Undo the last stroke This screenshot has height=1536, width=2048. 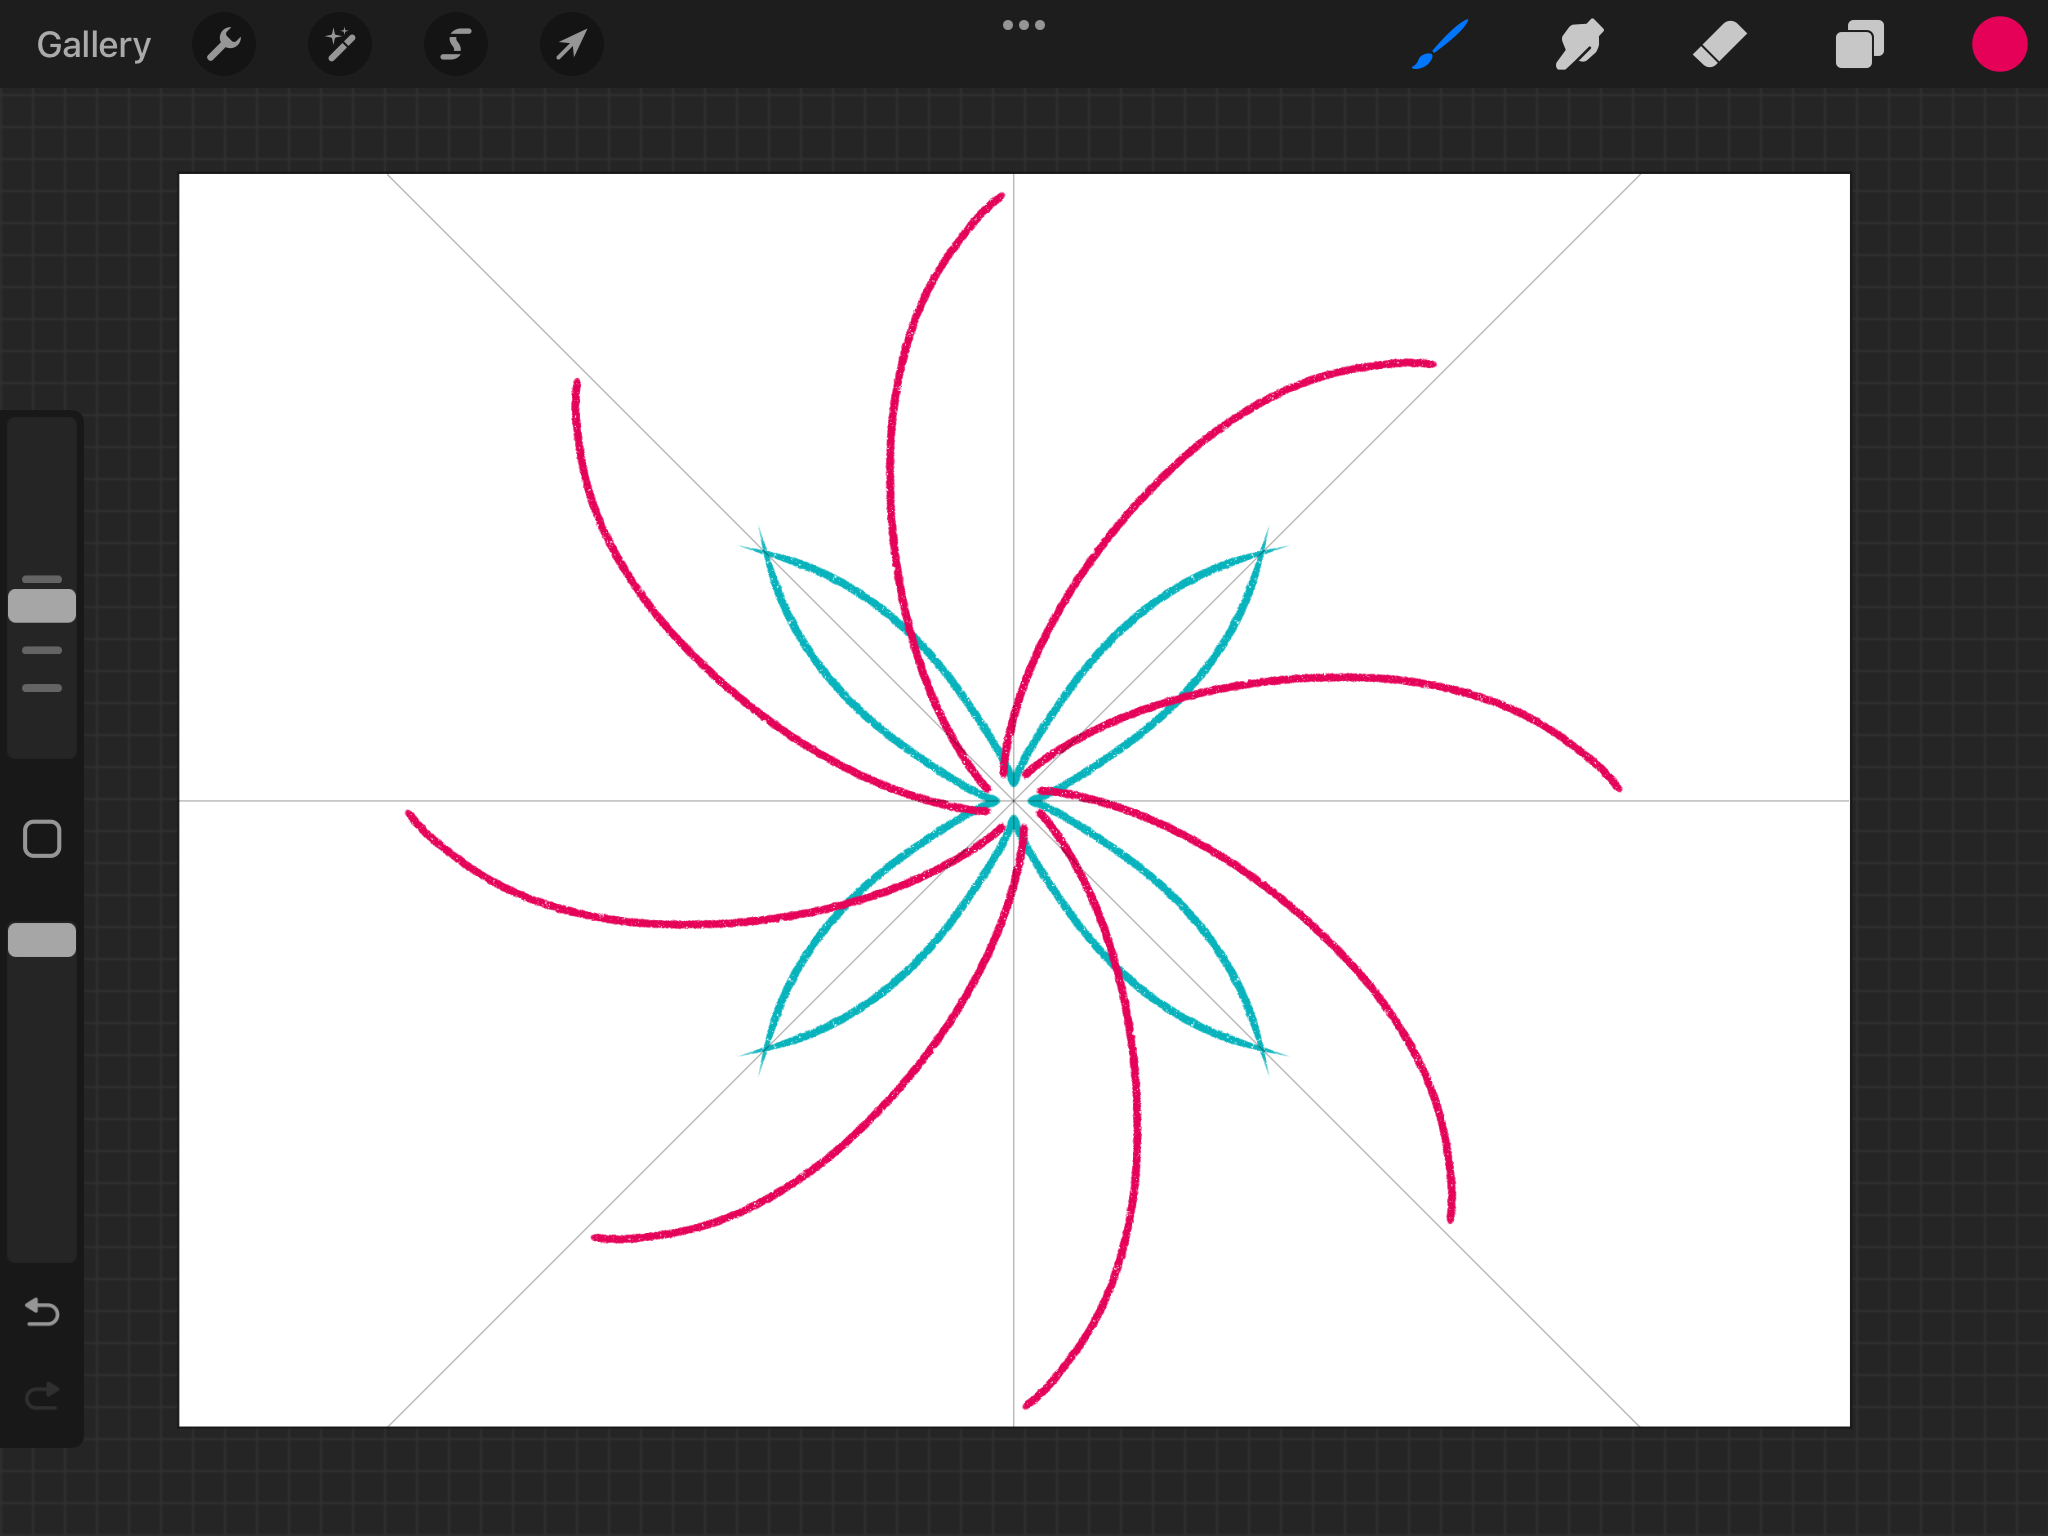pyautogui.click(x=42, y=1311)
